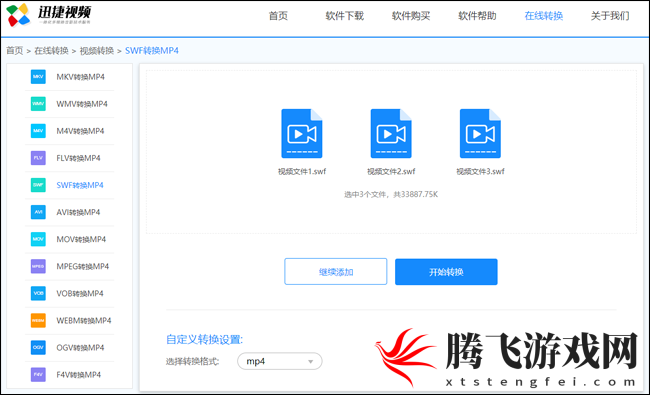Click the VOB format icon in sidebar
This screenshot has width=650, height=395.
(38, 293)
